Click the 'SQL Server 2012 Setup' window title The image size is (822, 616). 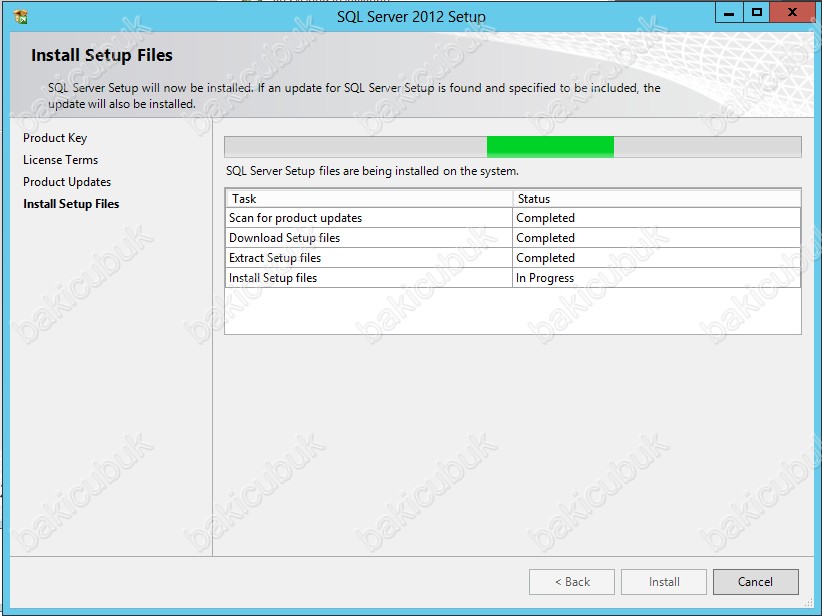[411, 17]
